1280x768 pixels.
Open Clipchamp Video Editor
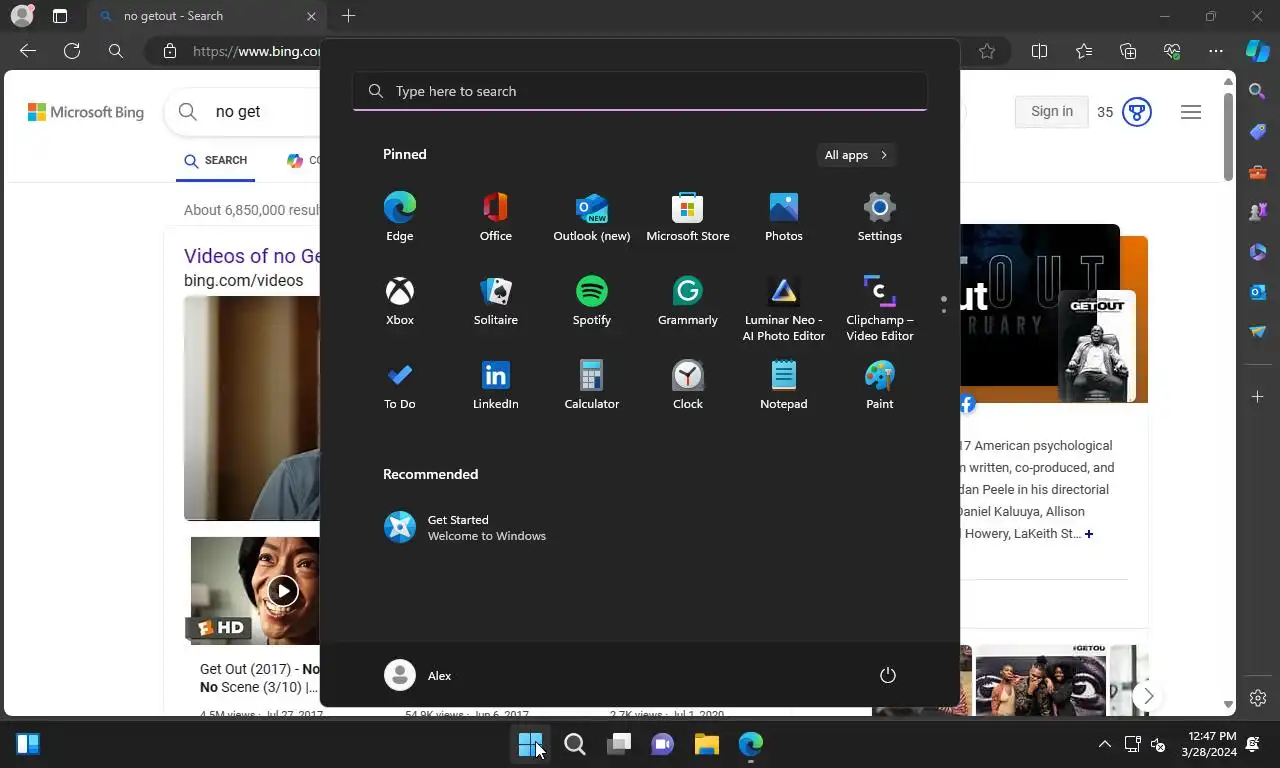click(x=879, y=309)
